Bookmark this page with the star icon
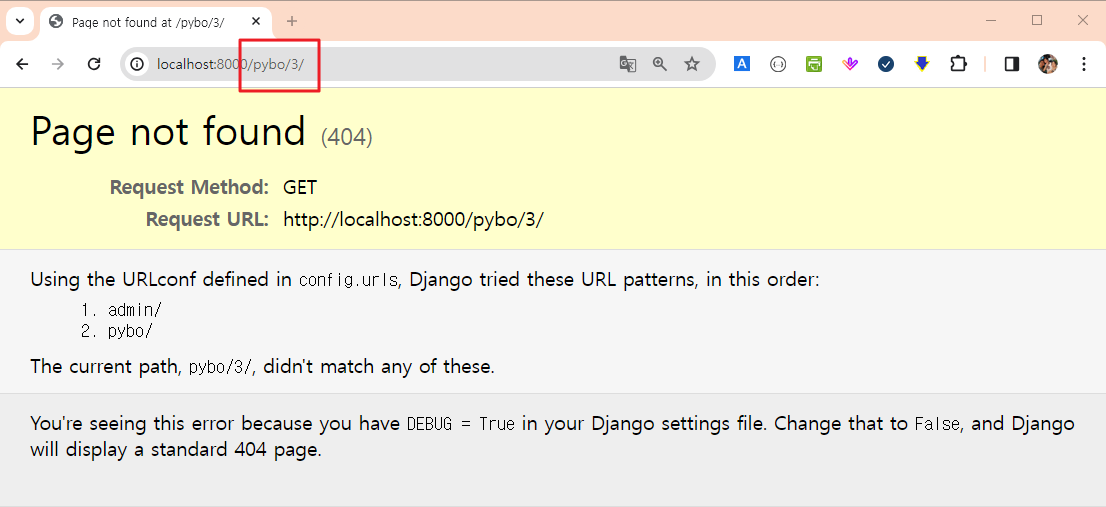This screenshot has height=507, width=1106. click(x=692, y=64)
